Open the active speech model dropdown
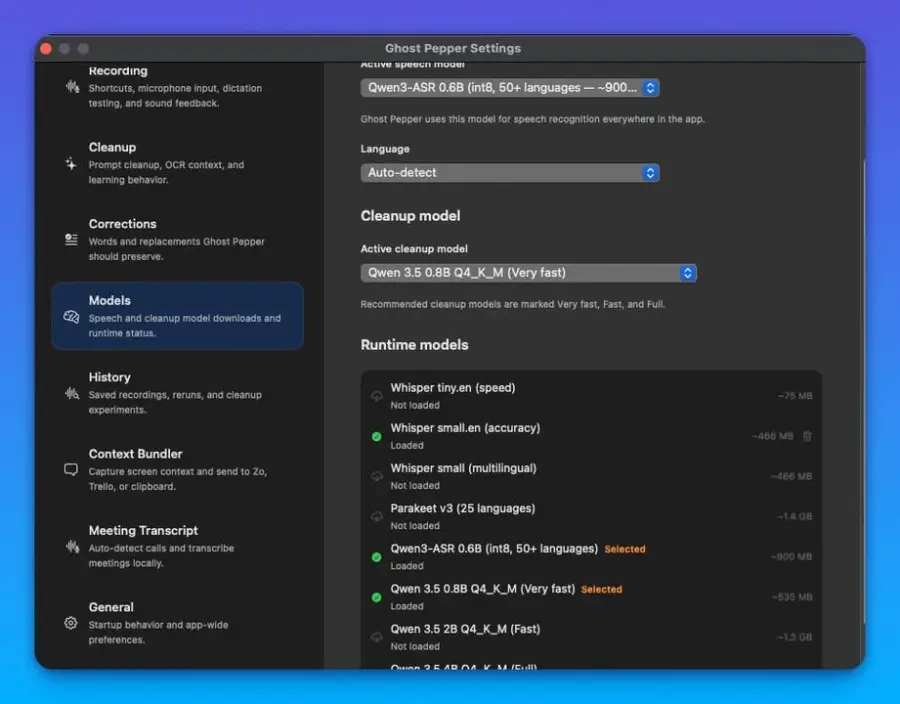Image resolution: width=900 pixels, height=704 pixels. click(x=510, y=88)
